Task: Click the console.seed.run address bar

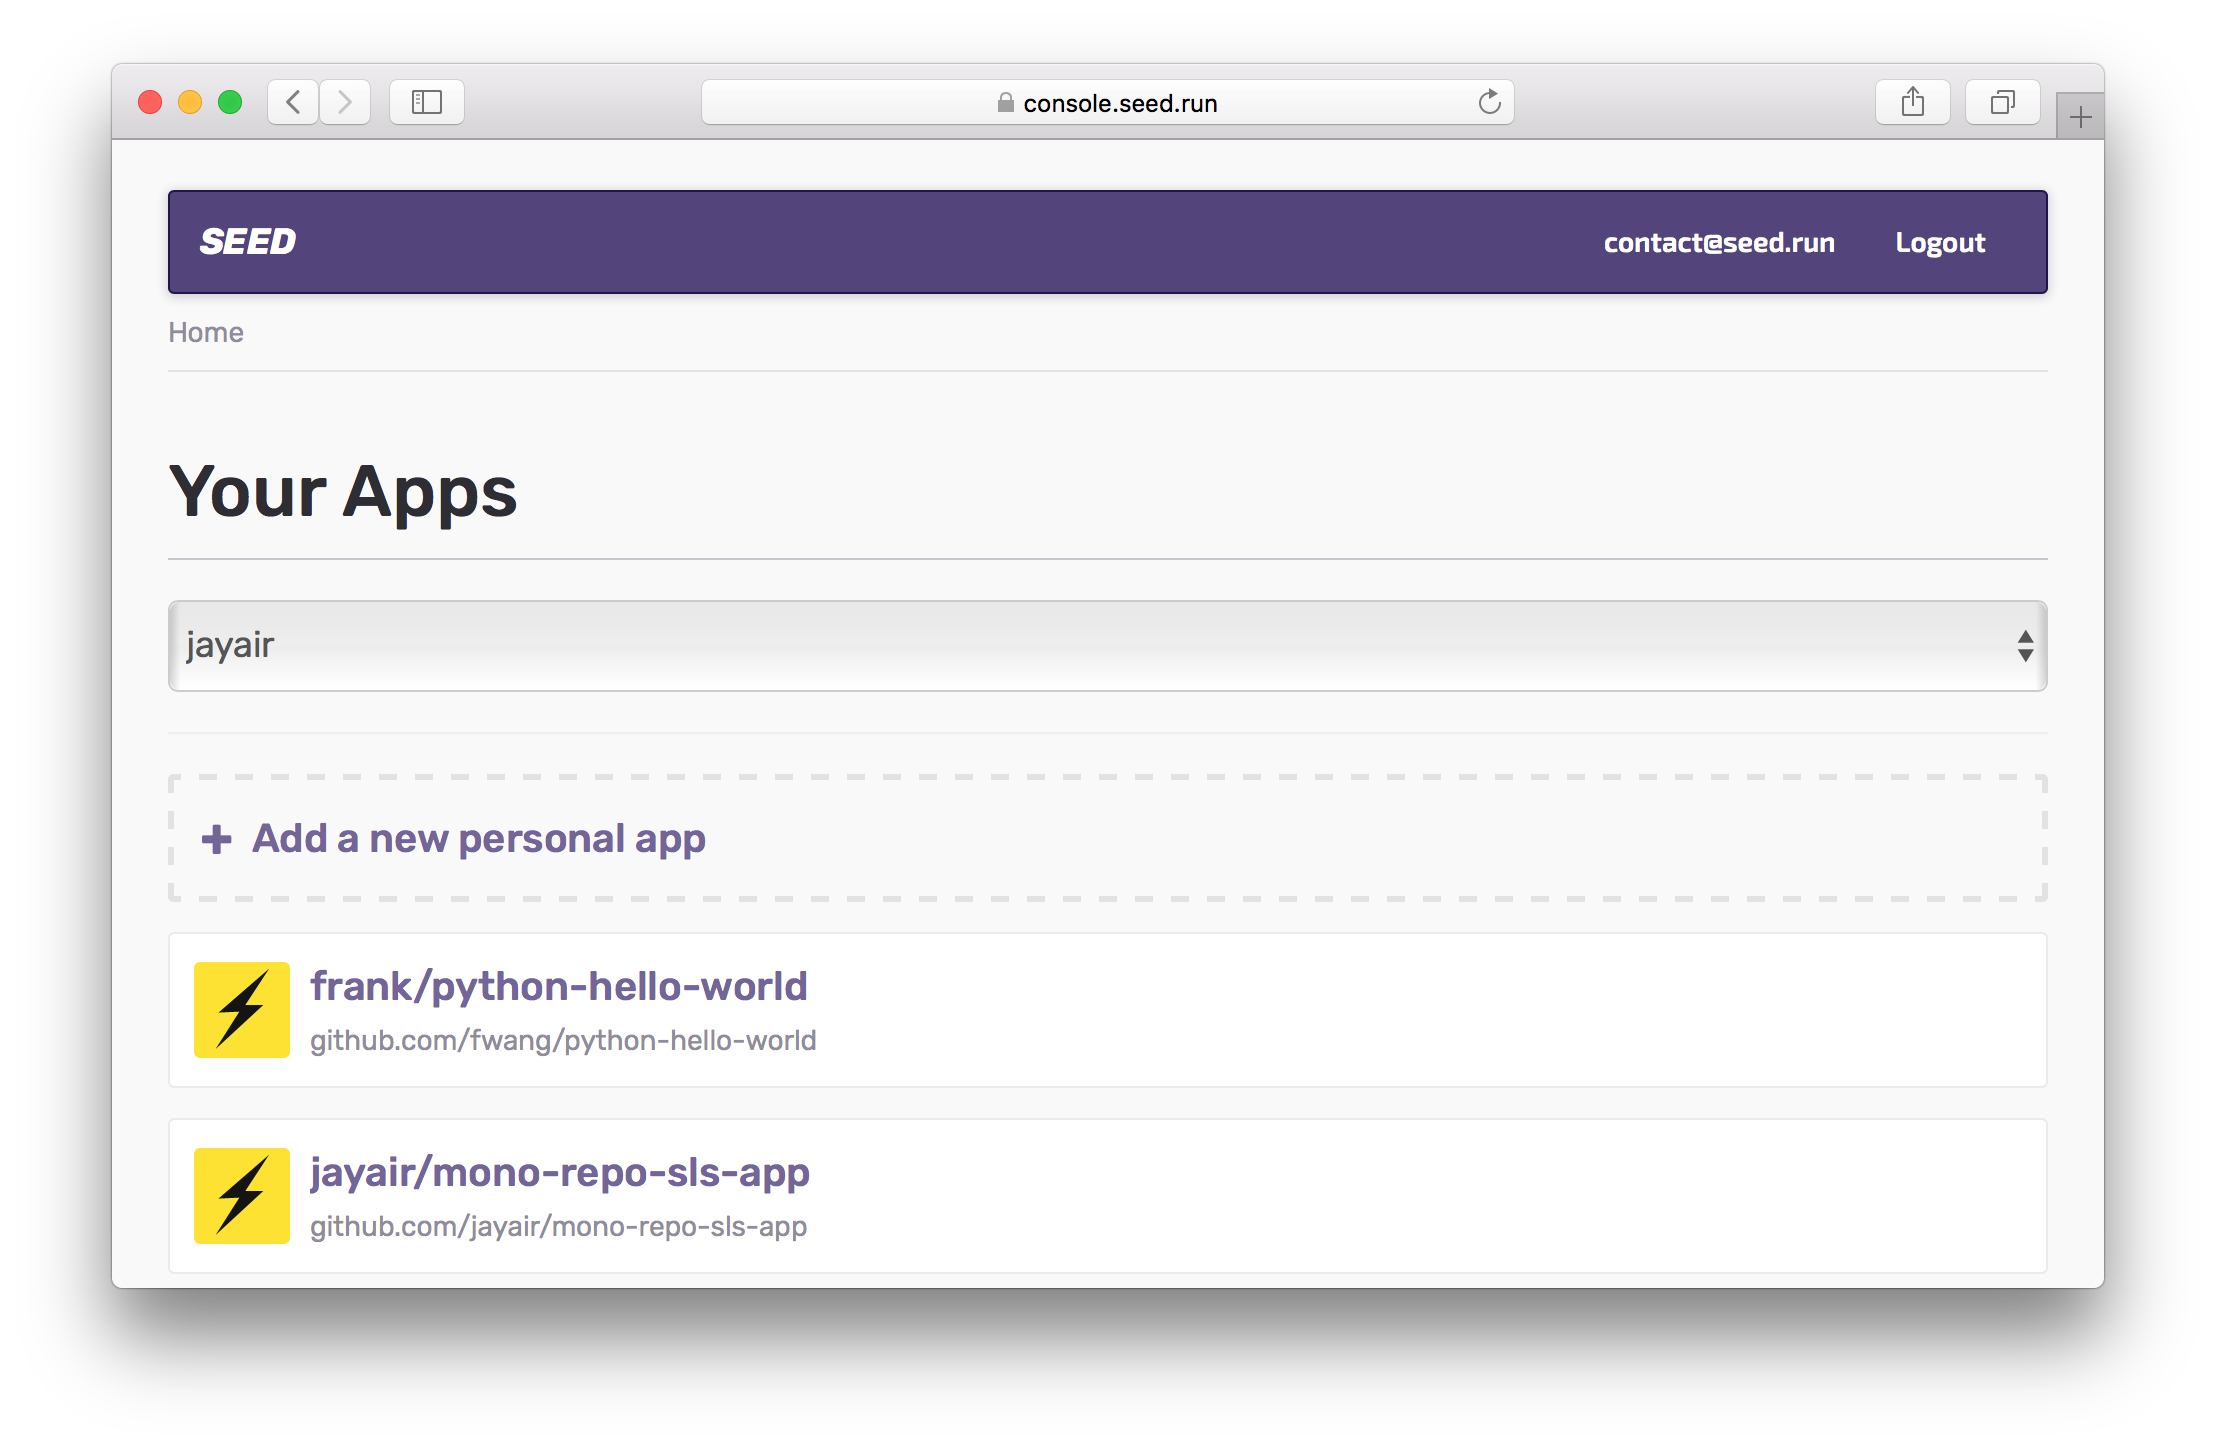Action: pyautogui.click(x=1118, y=103)
